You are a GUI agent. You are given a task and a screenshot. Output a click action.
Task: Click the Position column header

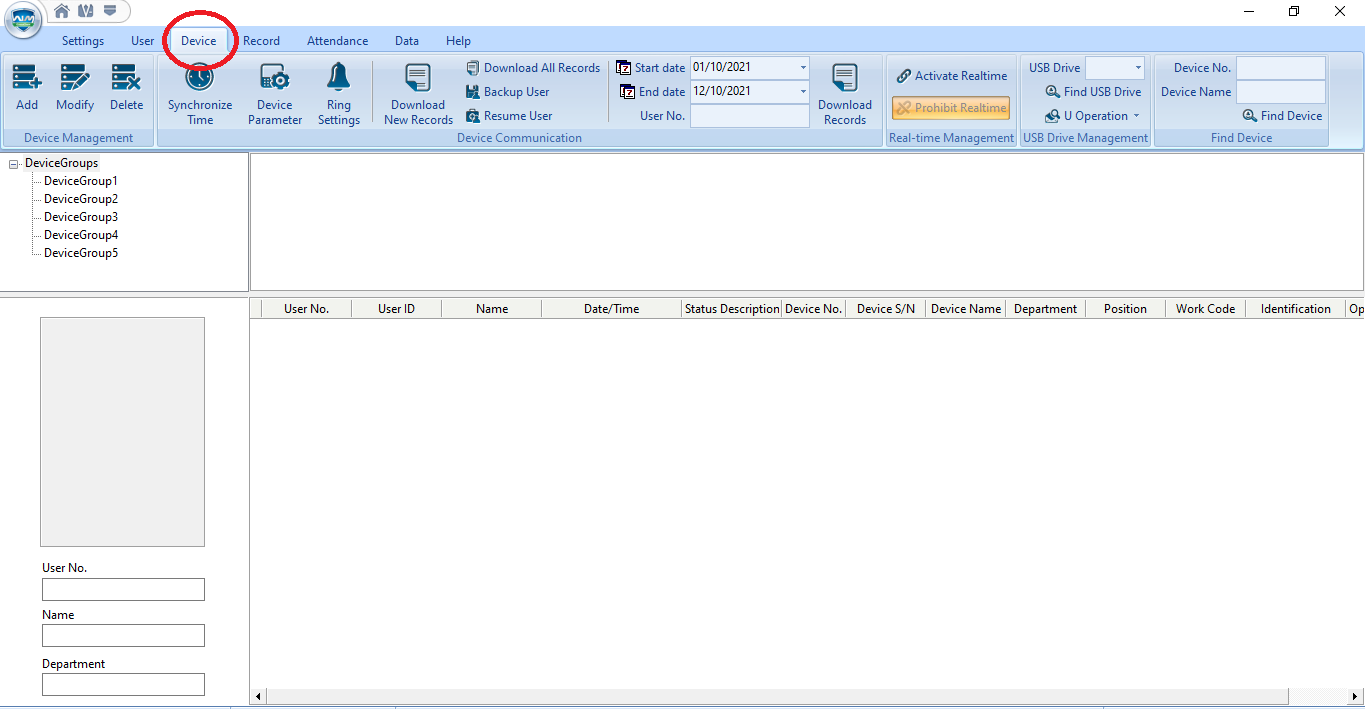pyautogui.click(x=1125, y=309)
